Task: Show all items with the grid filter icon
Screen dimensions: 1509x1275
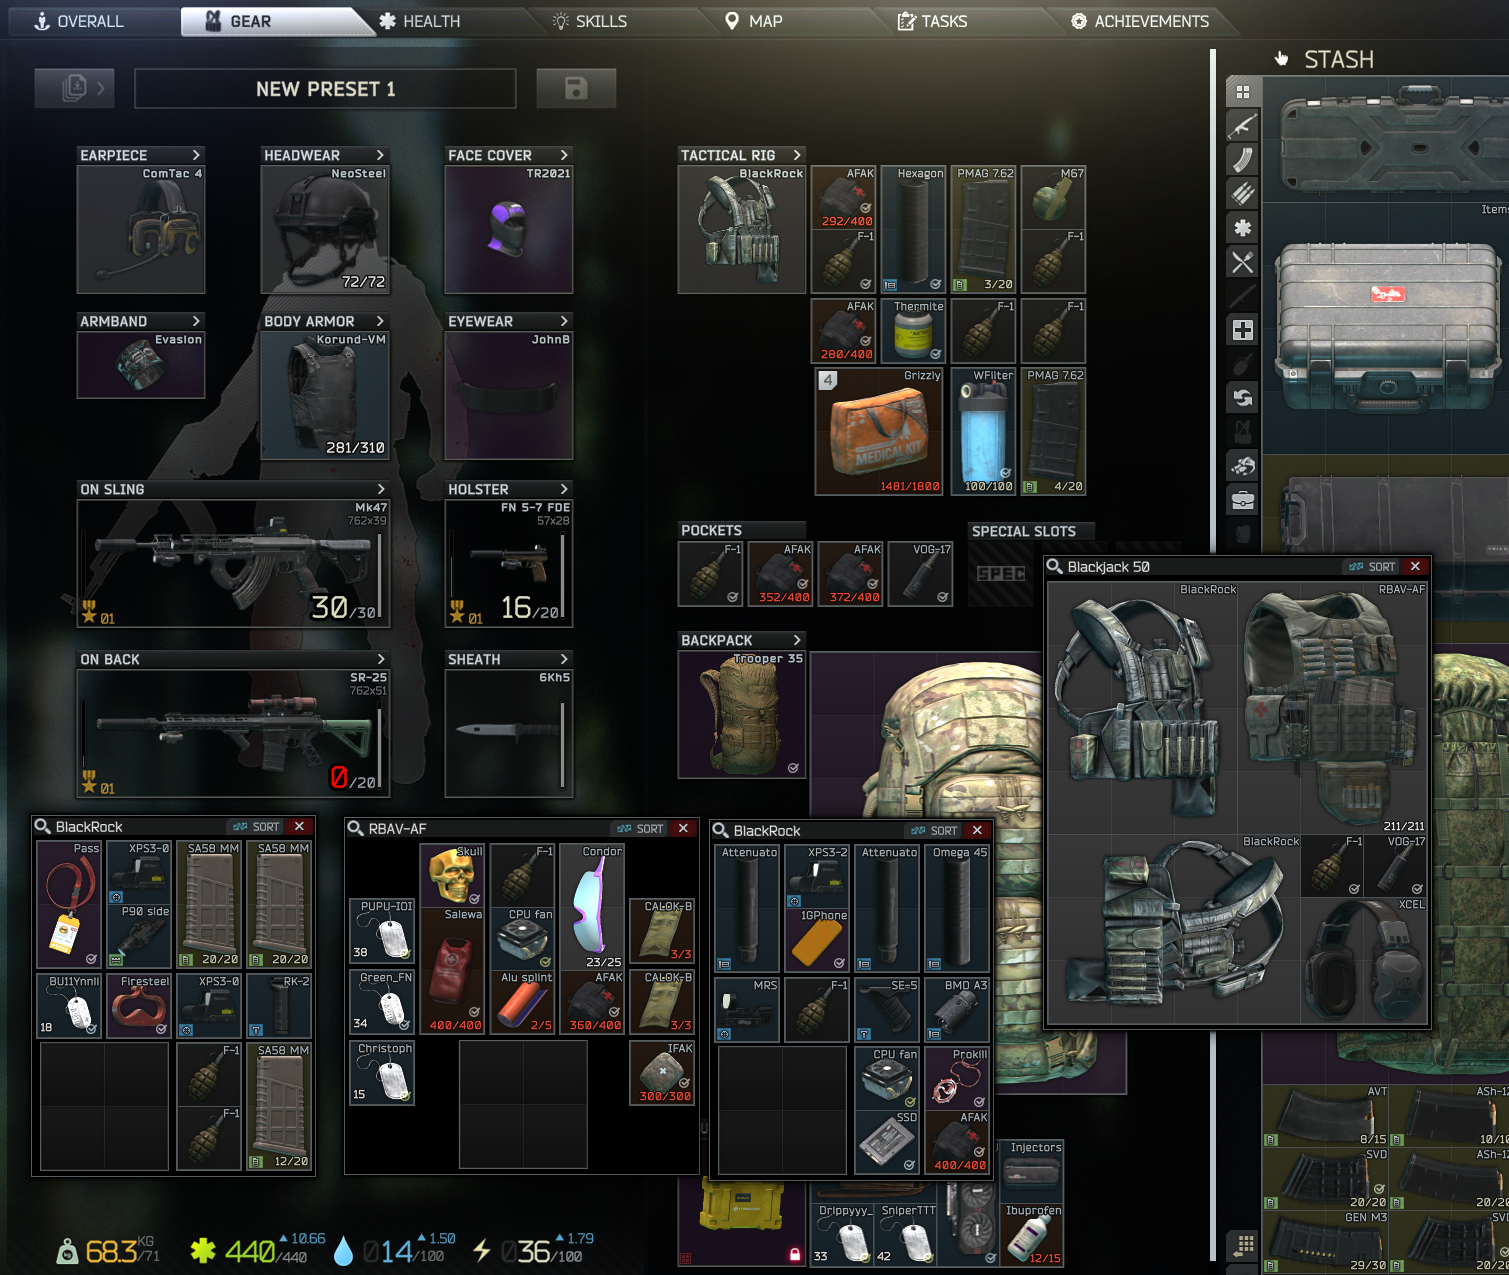Action: click(x=1243, y=93)
